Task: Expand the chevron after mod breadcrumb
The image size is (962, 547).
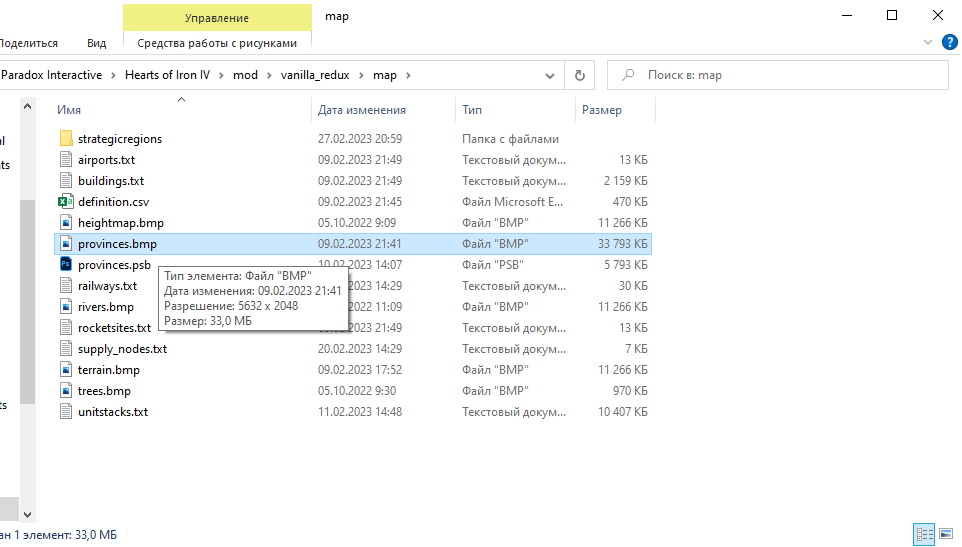Action: pos(269,75)
